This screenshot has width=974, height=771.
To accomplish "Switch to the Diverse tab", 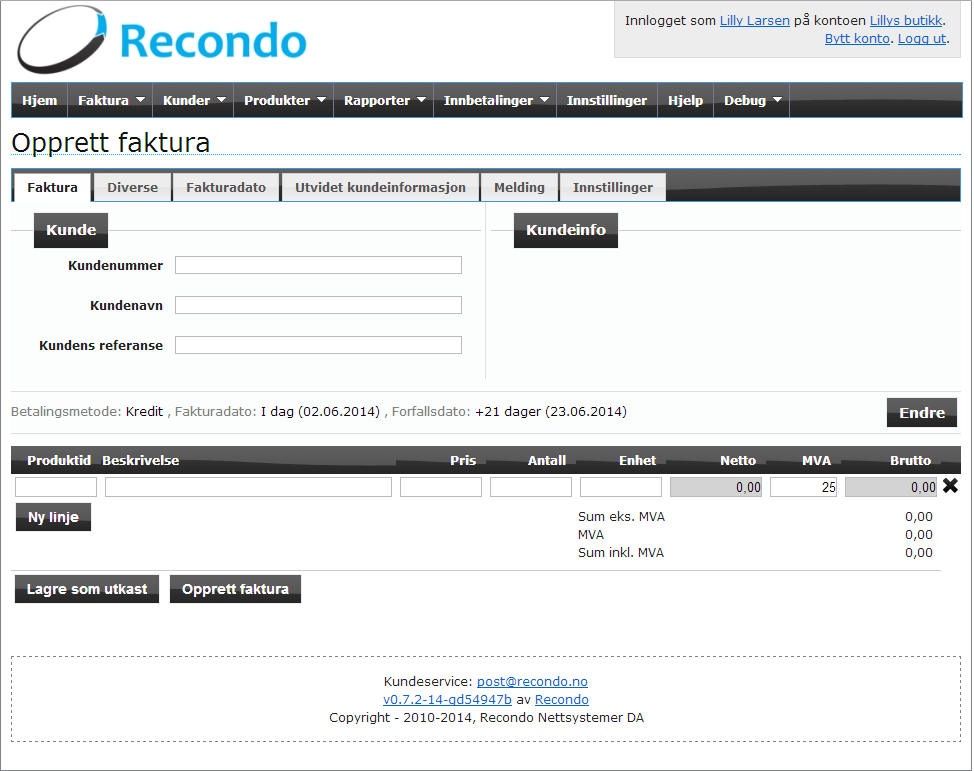I will pyautogui.click(x=132, y=187).
